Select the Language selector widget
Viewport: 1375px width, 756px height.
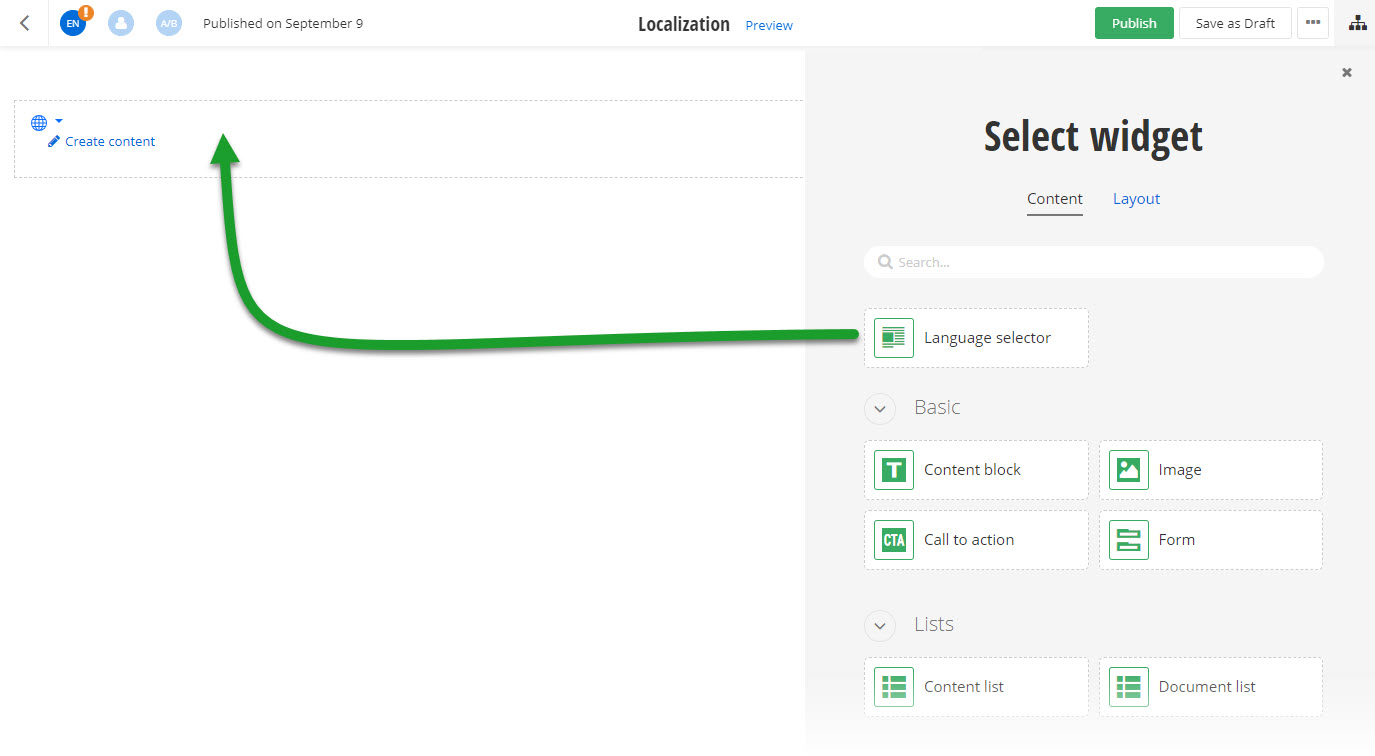(975, 337)
